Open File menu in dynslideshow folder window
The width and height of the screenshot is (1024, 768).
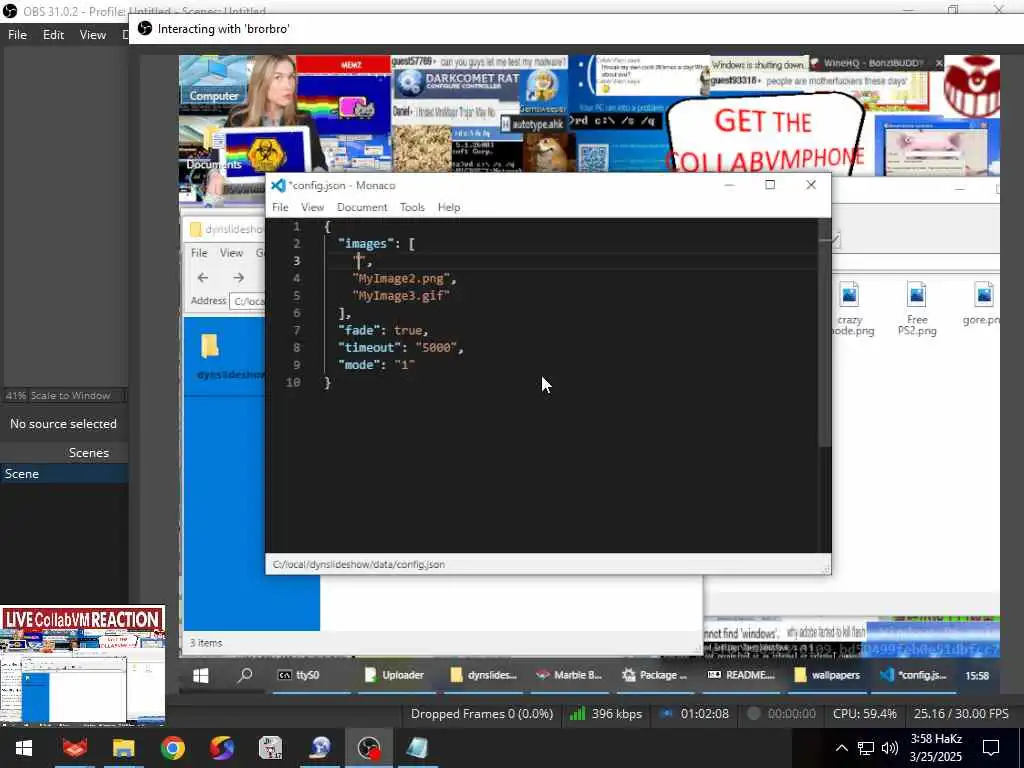point(199,253)
